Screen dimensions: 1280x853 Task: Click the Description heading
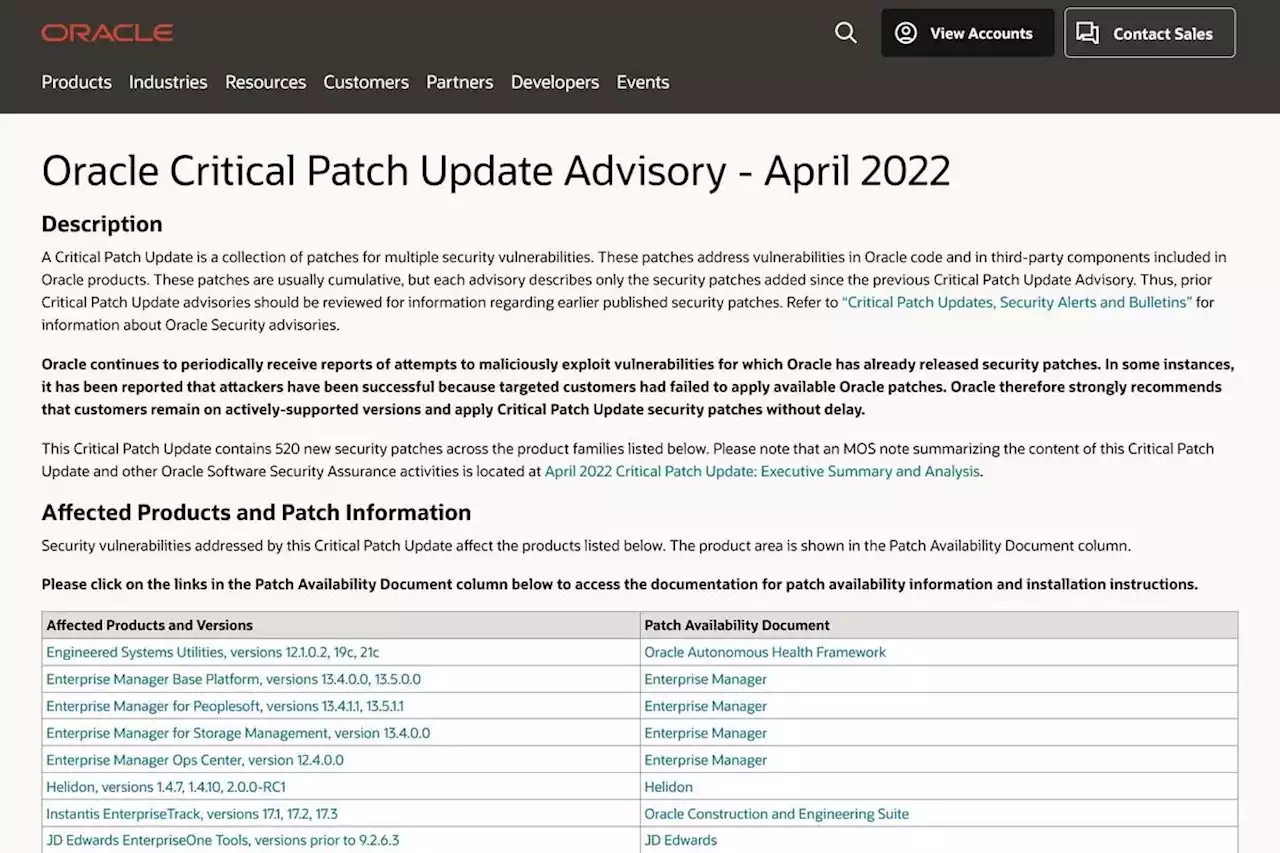(x=101, y=224)
